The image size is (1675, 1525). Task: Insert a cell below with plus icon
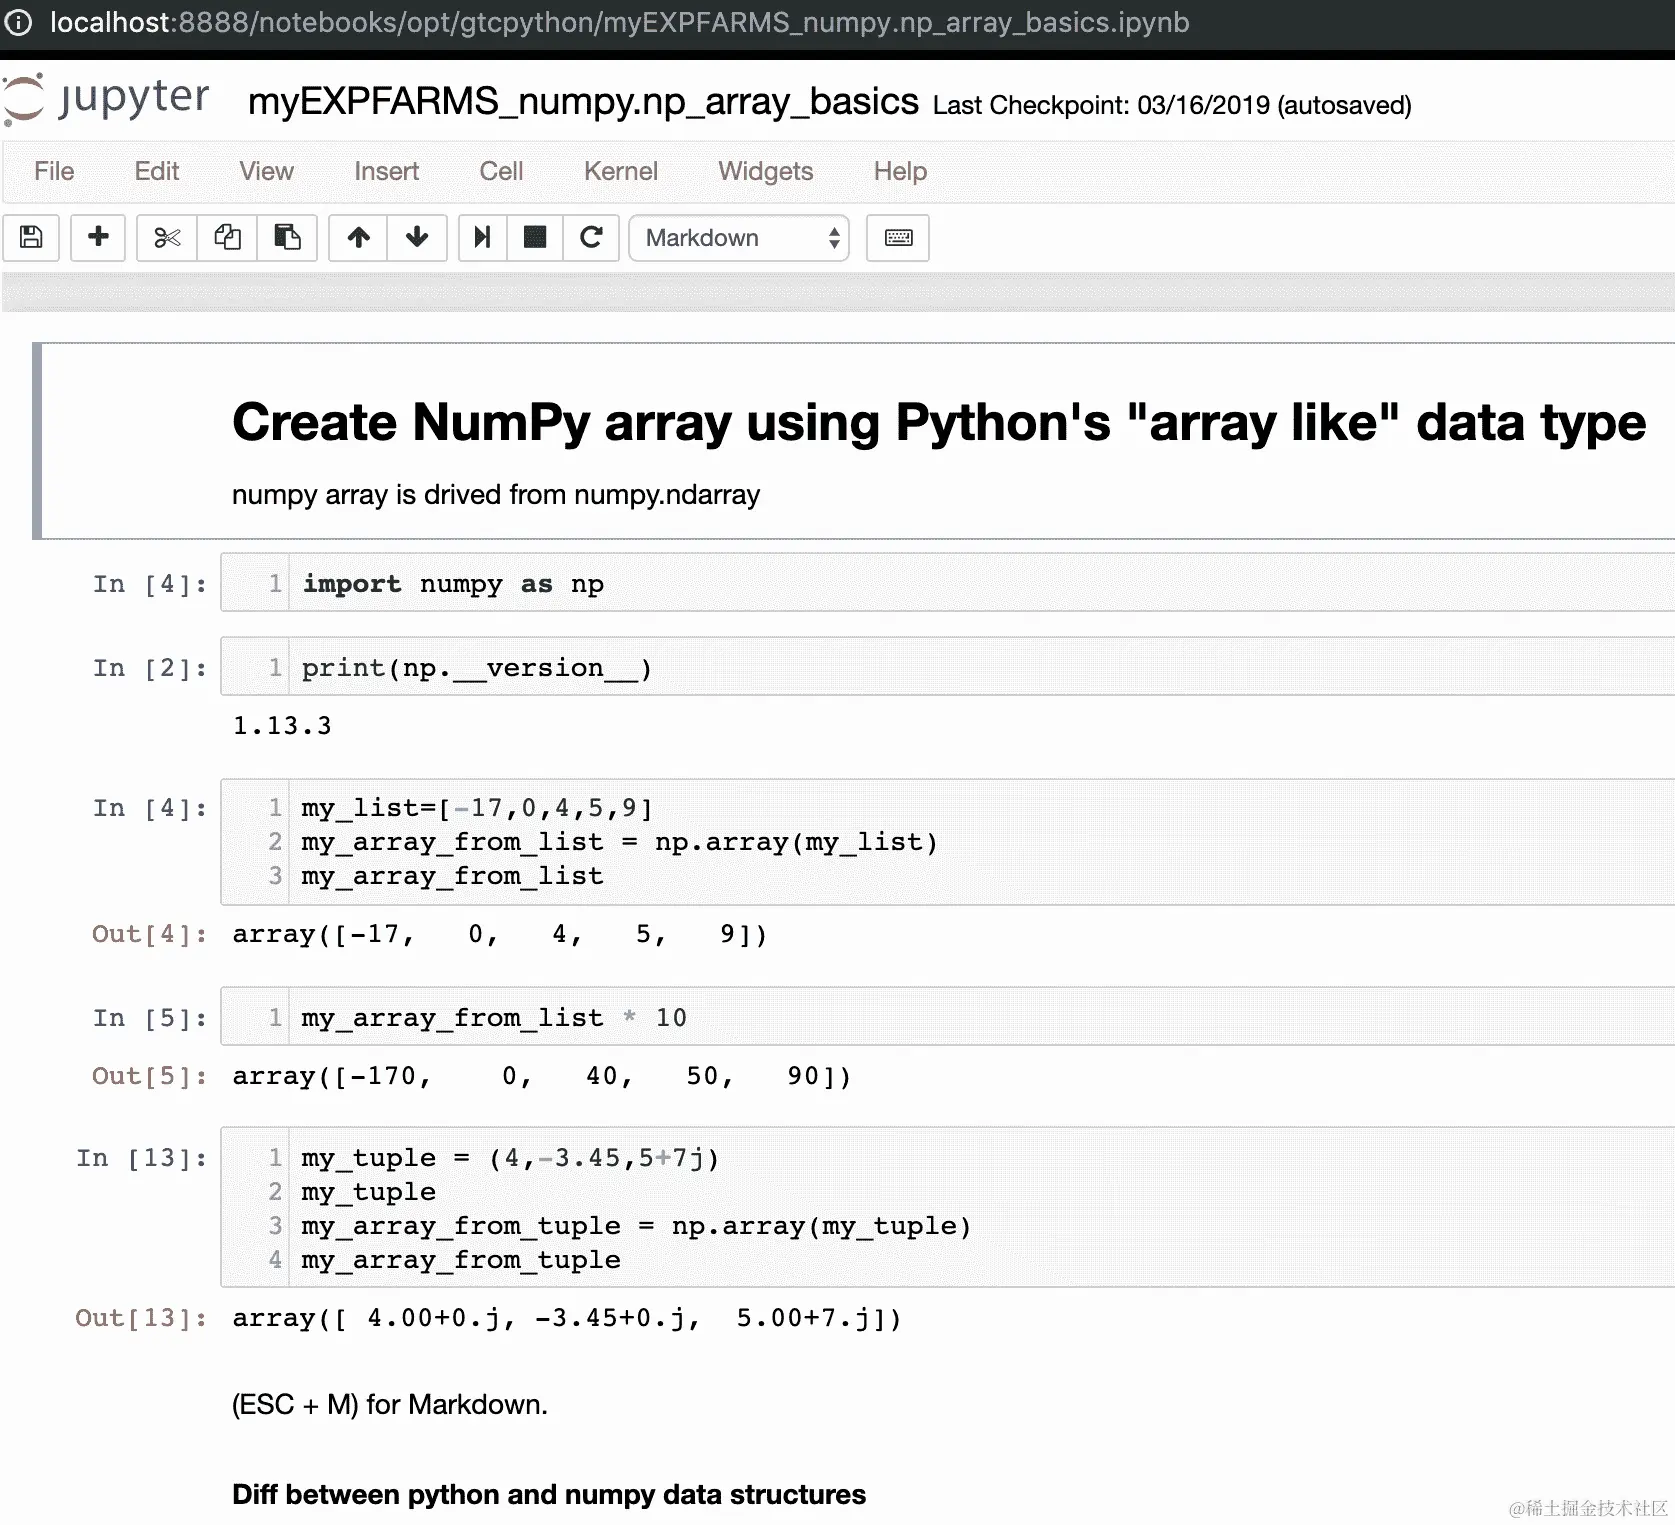pos(98,238)
